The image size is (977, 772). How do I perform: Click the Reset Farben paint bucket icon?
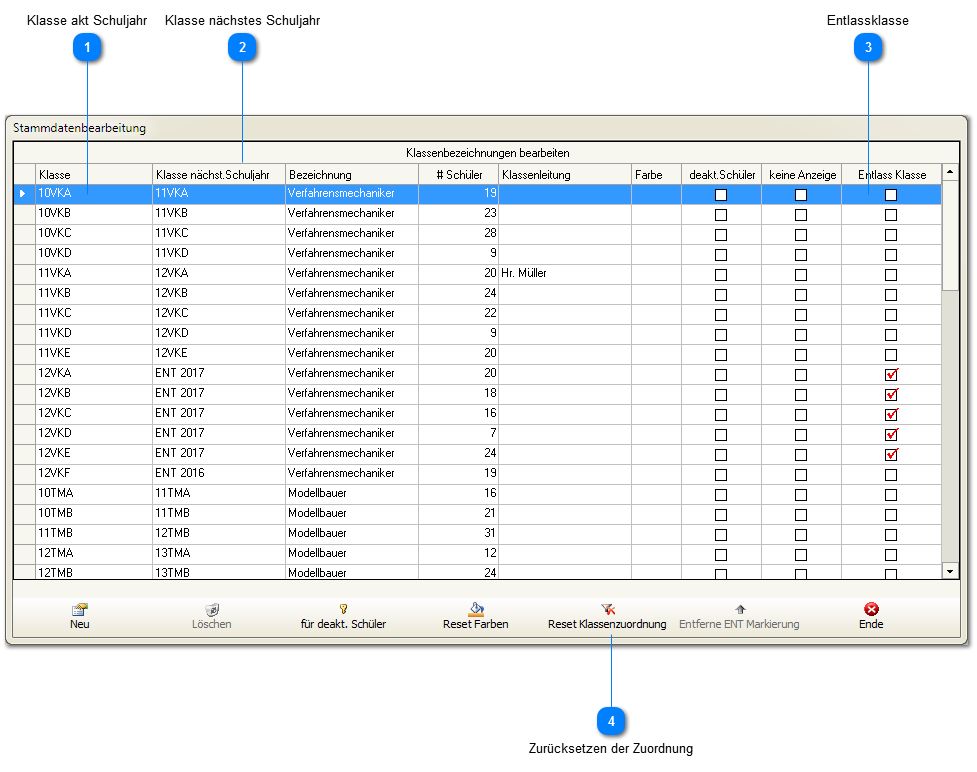pyautogui.click(x=476, y=608)
